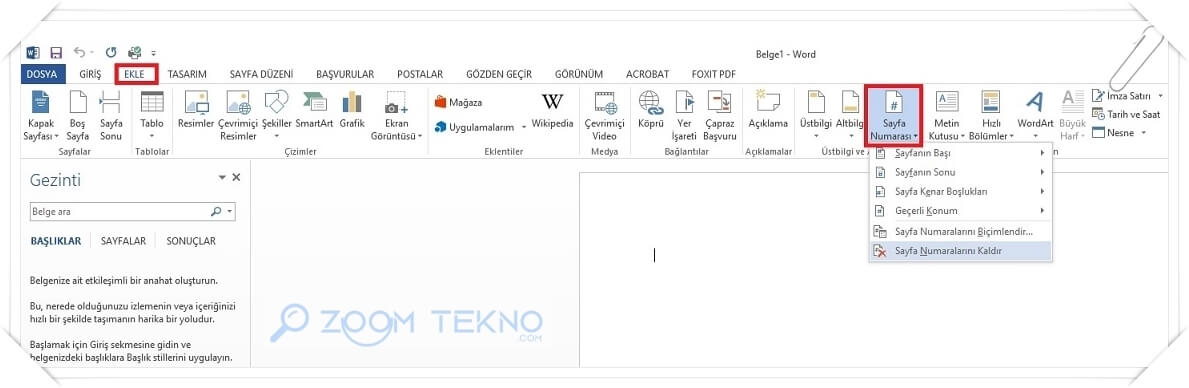Expand the Sayfanın Sonu submenu
This screenshot has height=388, width=1189.
pyautogui.click(x=960, y=172)
